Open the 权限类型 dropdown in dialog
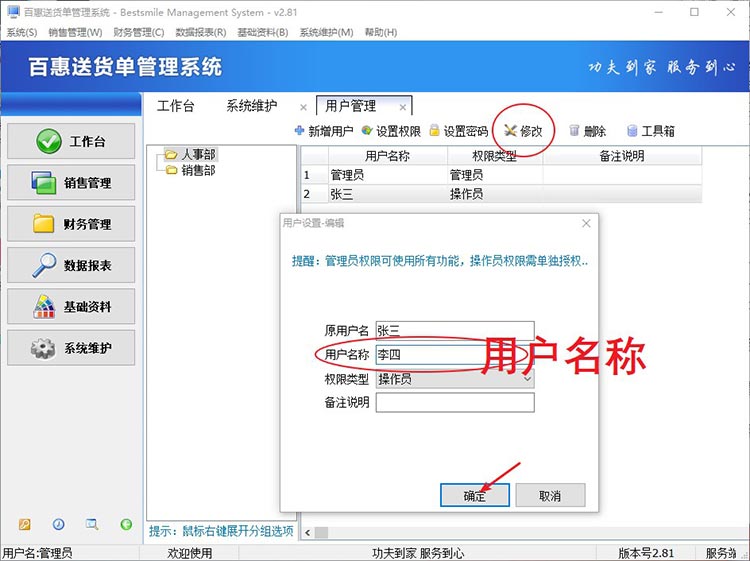 click(x=455, y=379)
